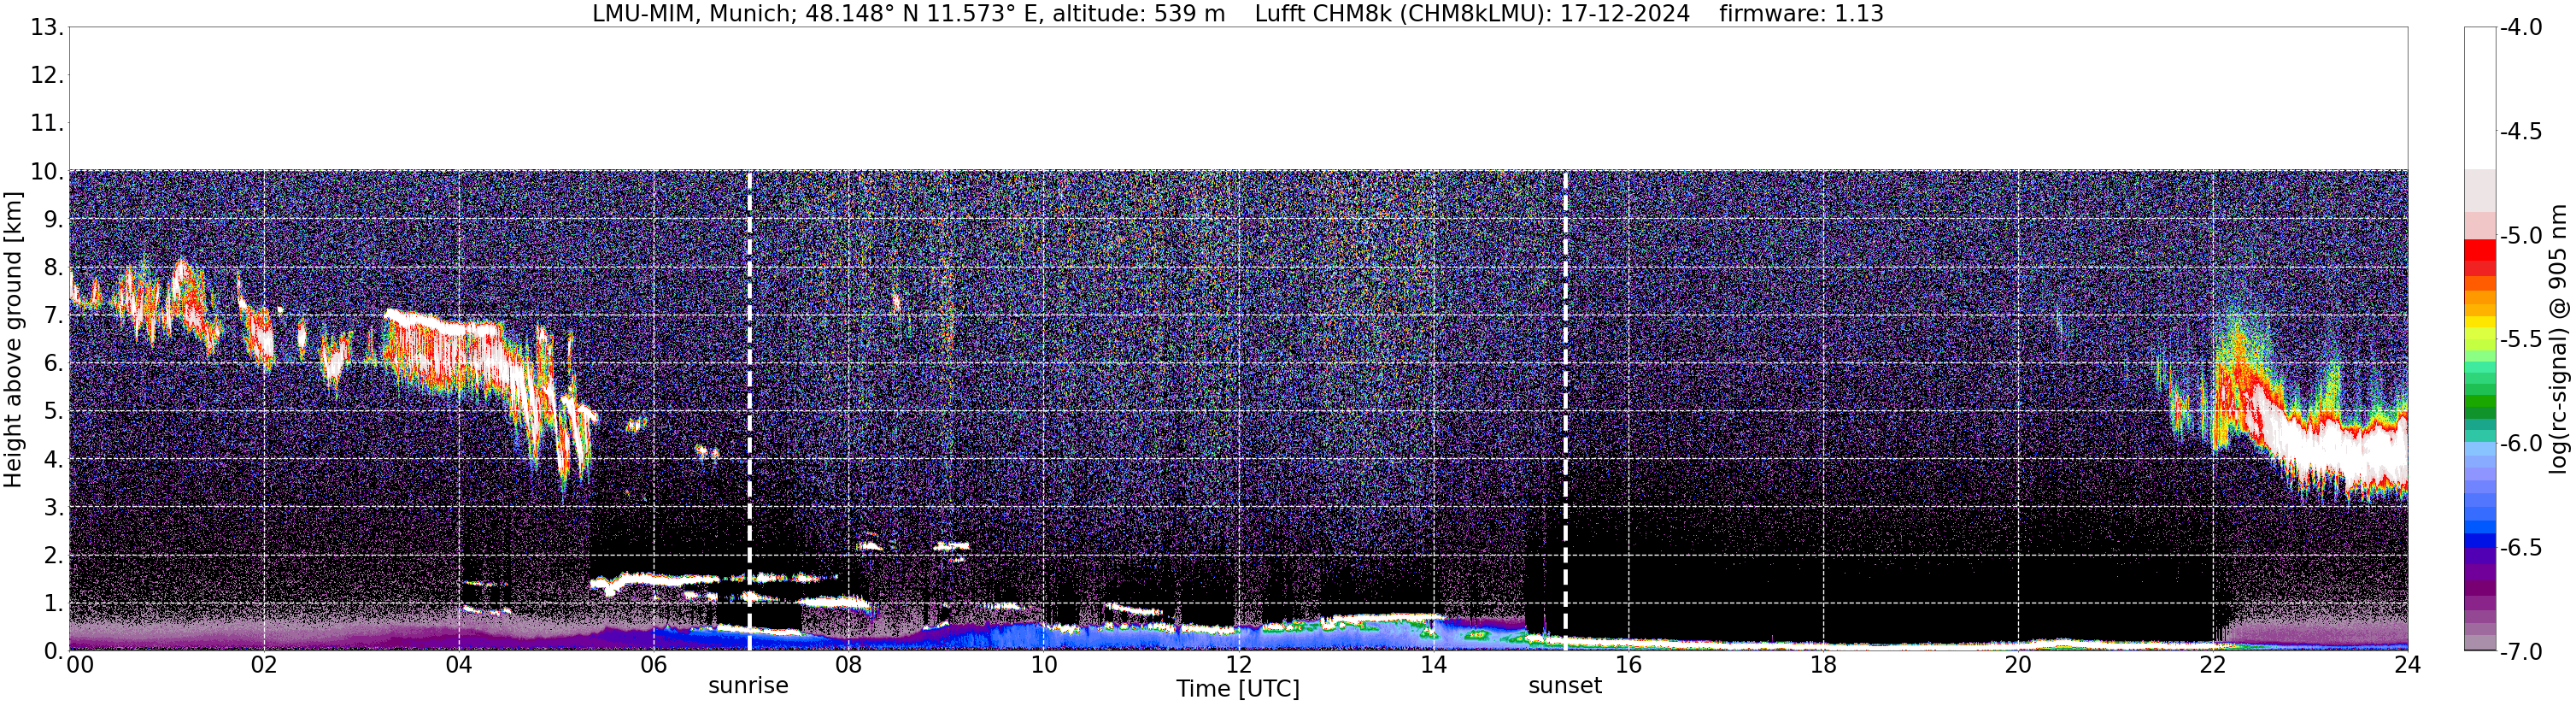
Task: Click the x-axis tick label '00'
Action: tap(80, 665)
